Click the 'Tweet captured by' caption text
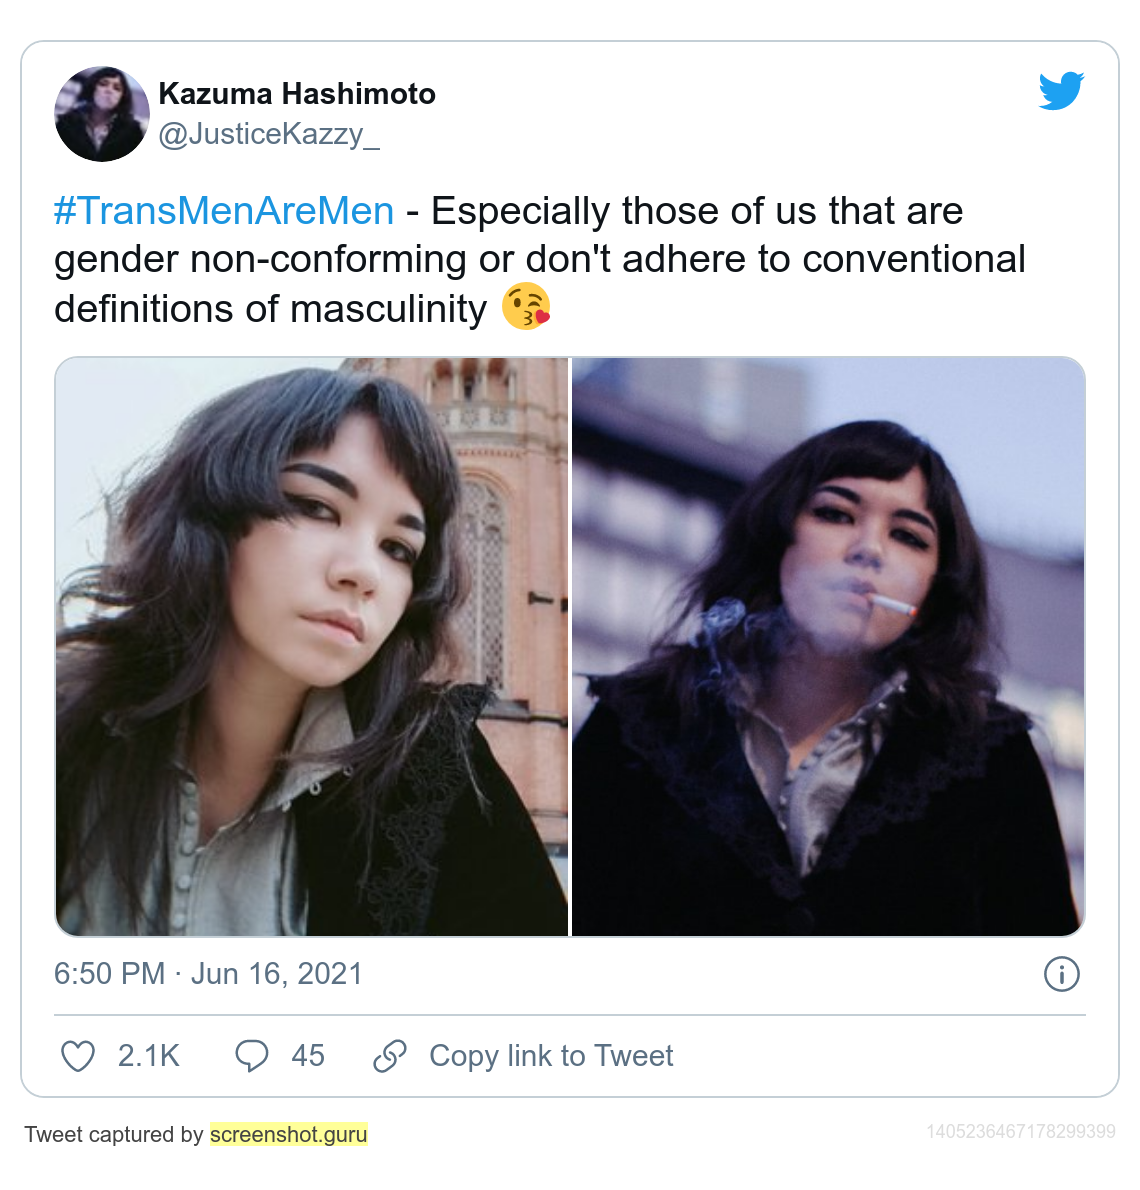1140x1190 pixels. pos(114,1135)
